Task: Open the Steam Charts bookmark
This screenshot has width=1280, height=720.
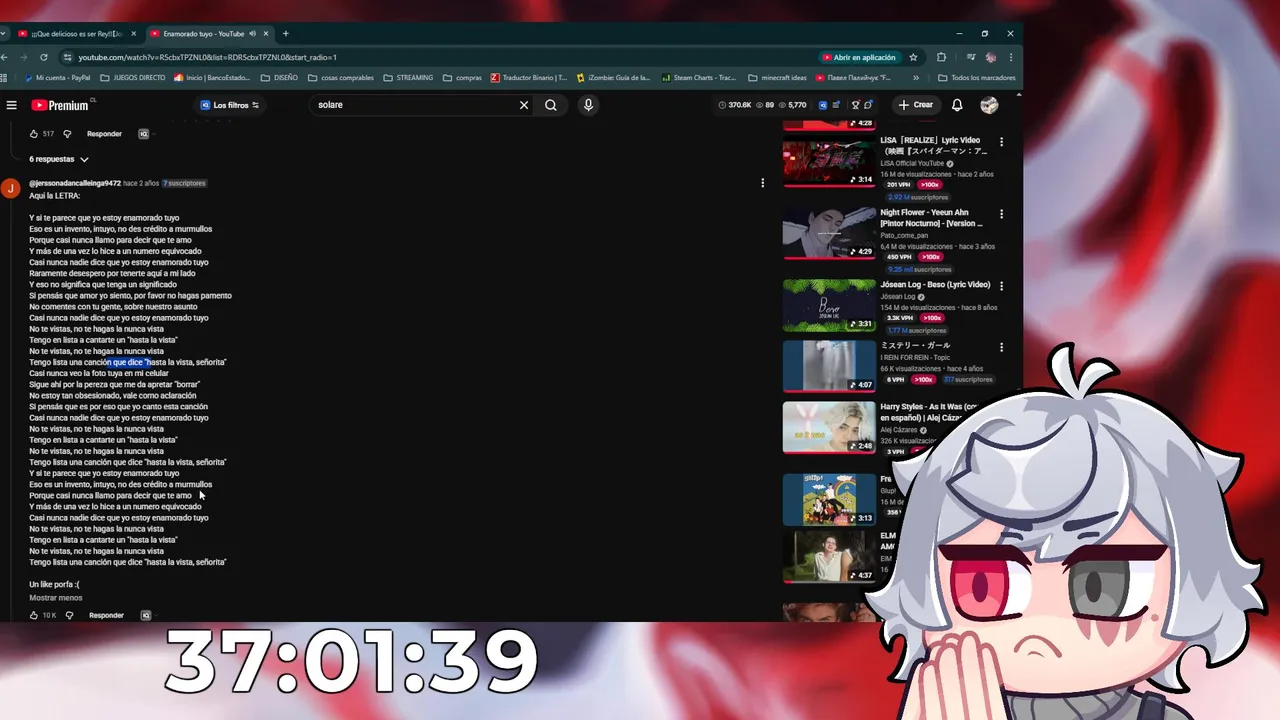Action: click(698, 77)
